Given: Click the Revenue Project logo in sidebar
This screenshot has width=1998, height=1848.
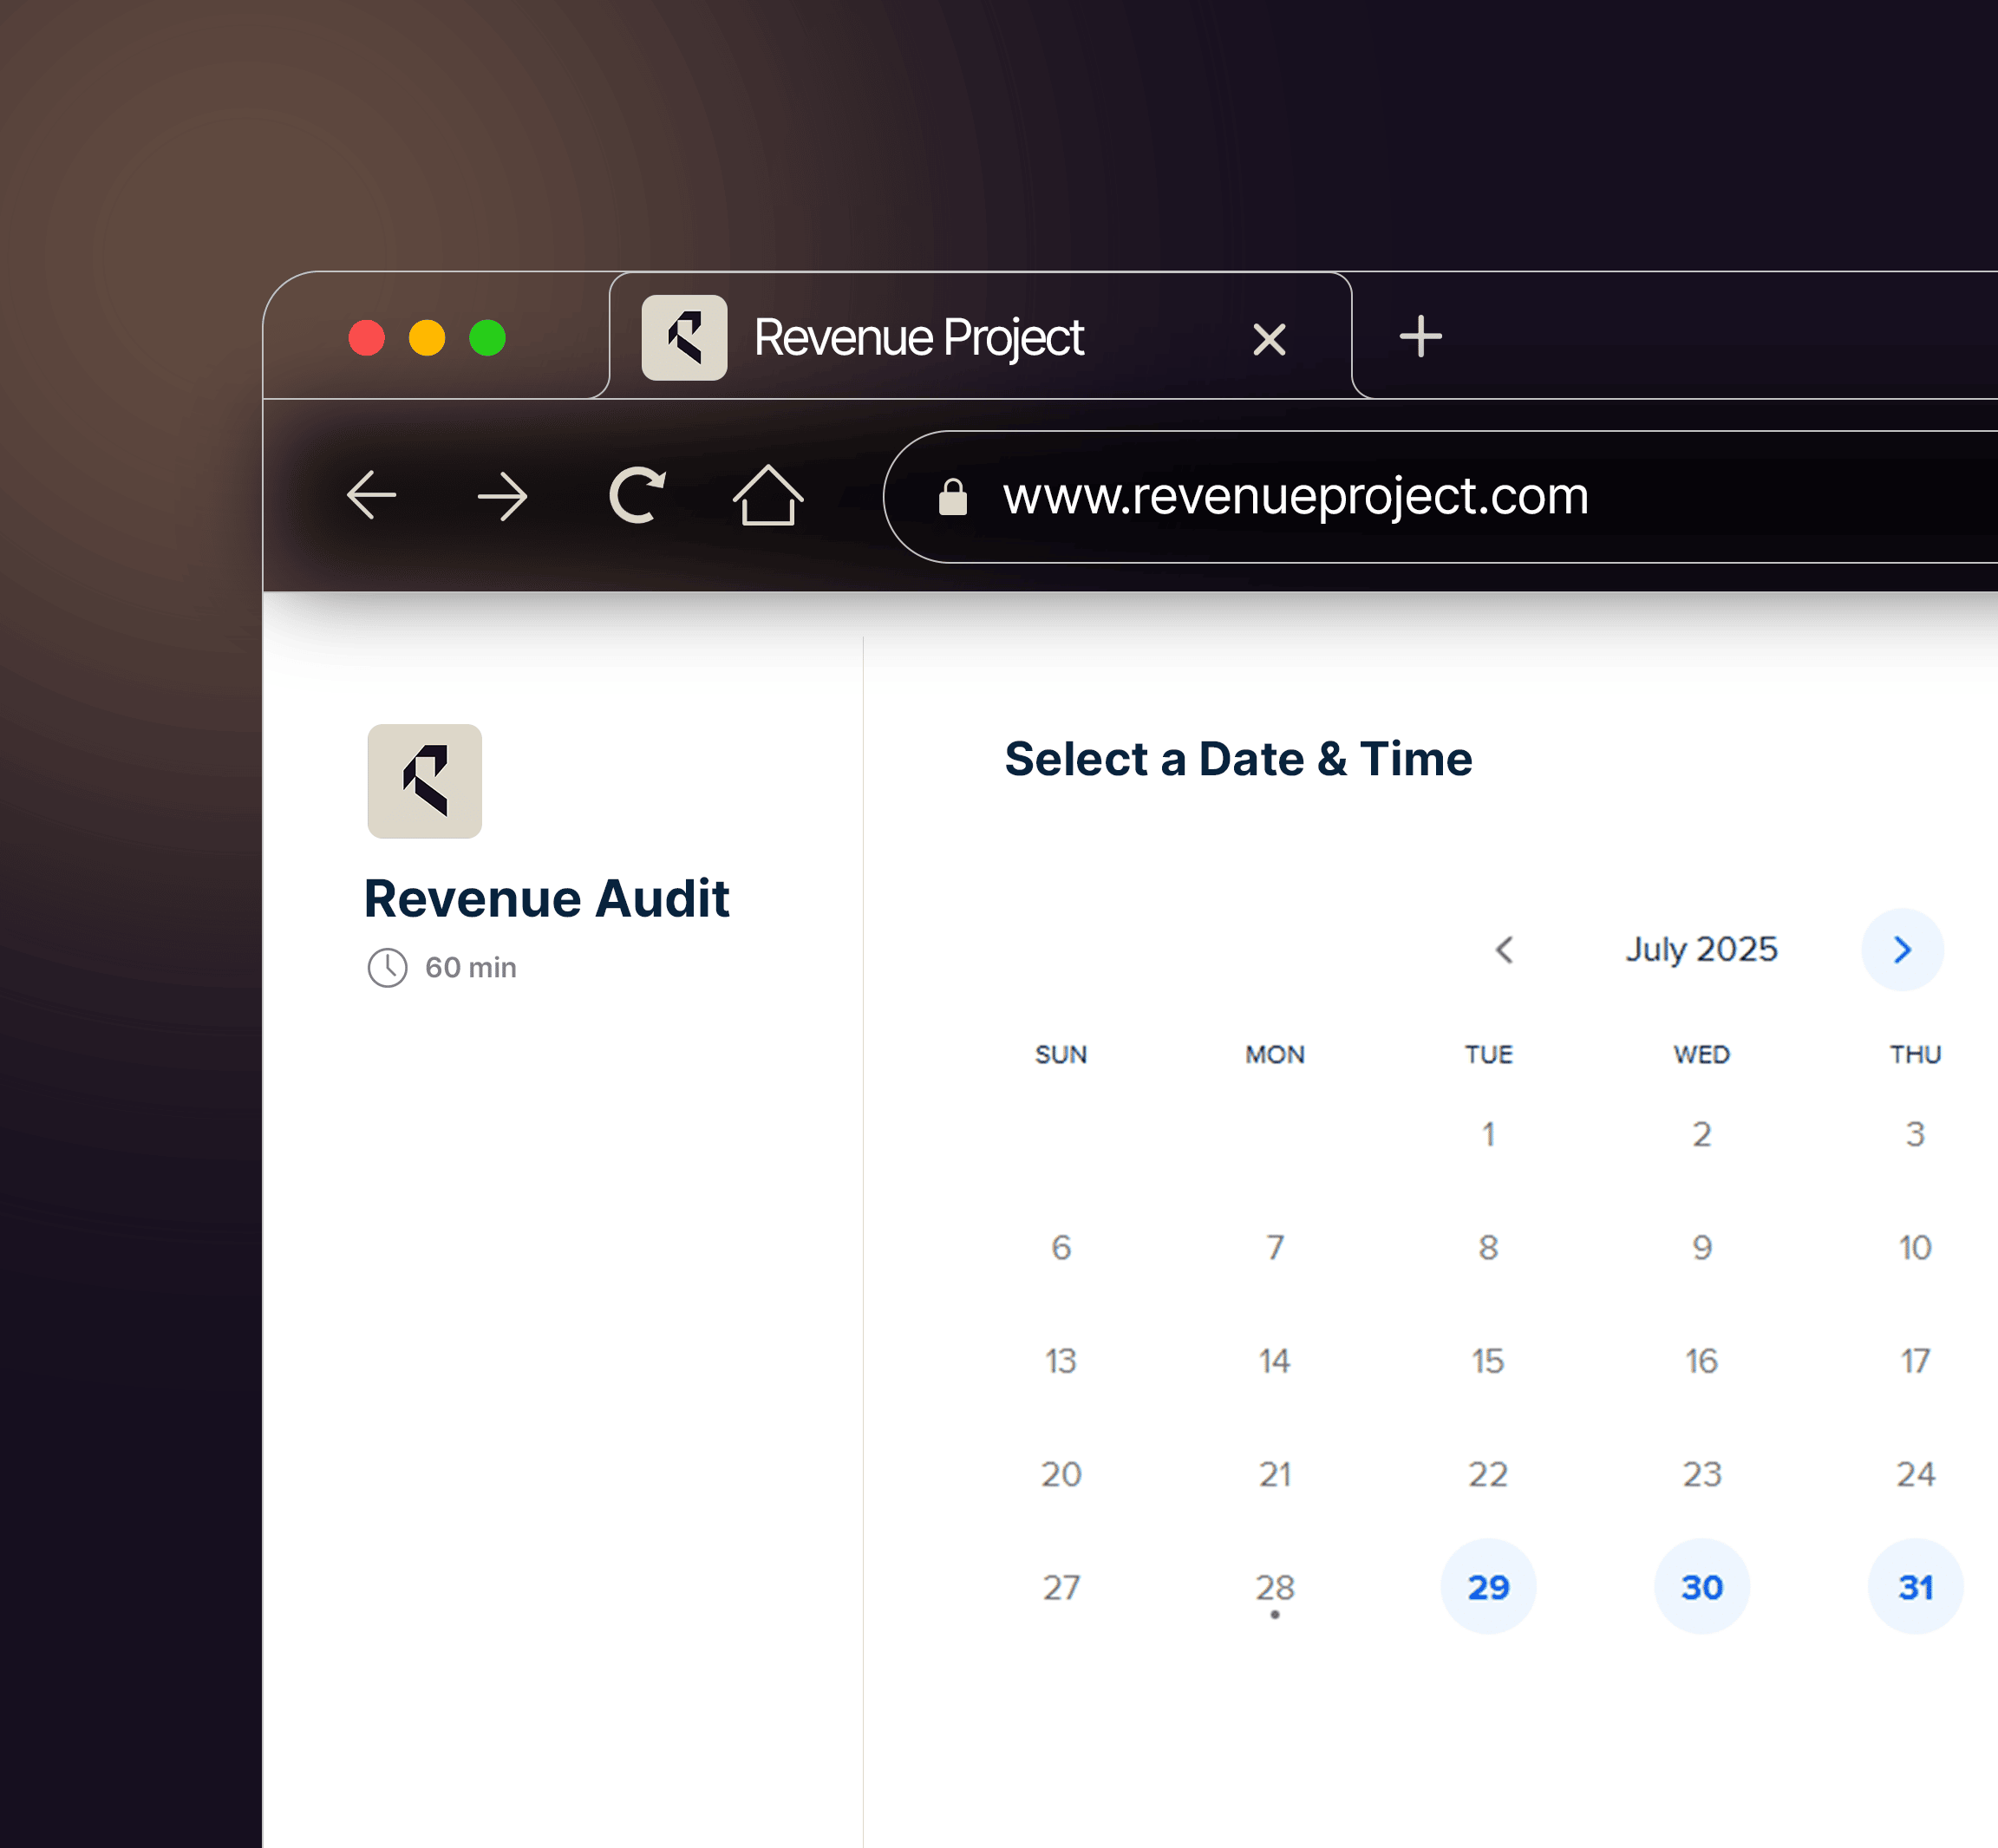Looking at the screenshot, I should tap(424, 781).
